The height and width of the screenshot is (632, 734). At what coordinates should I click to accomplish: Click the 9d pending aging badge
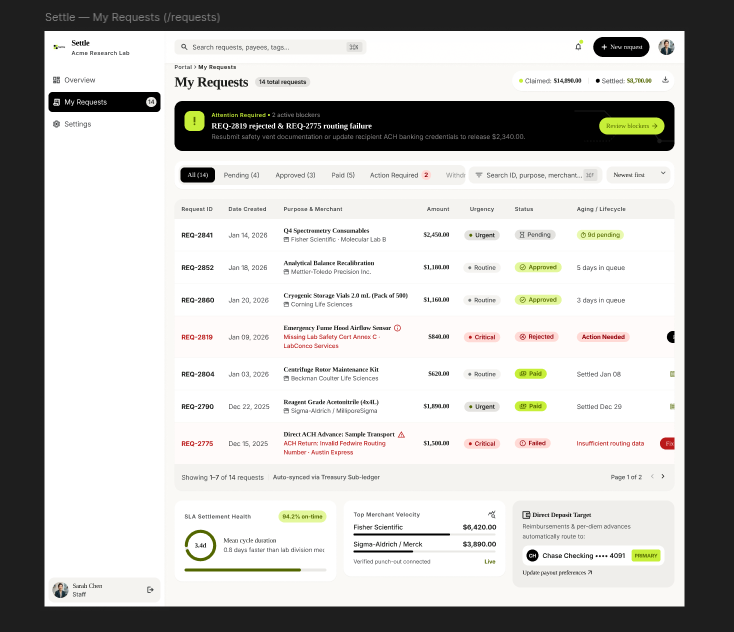coord(600,235)
